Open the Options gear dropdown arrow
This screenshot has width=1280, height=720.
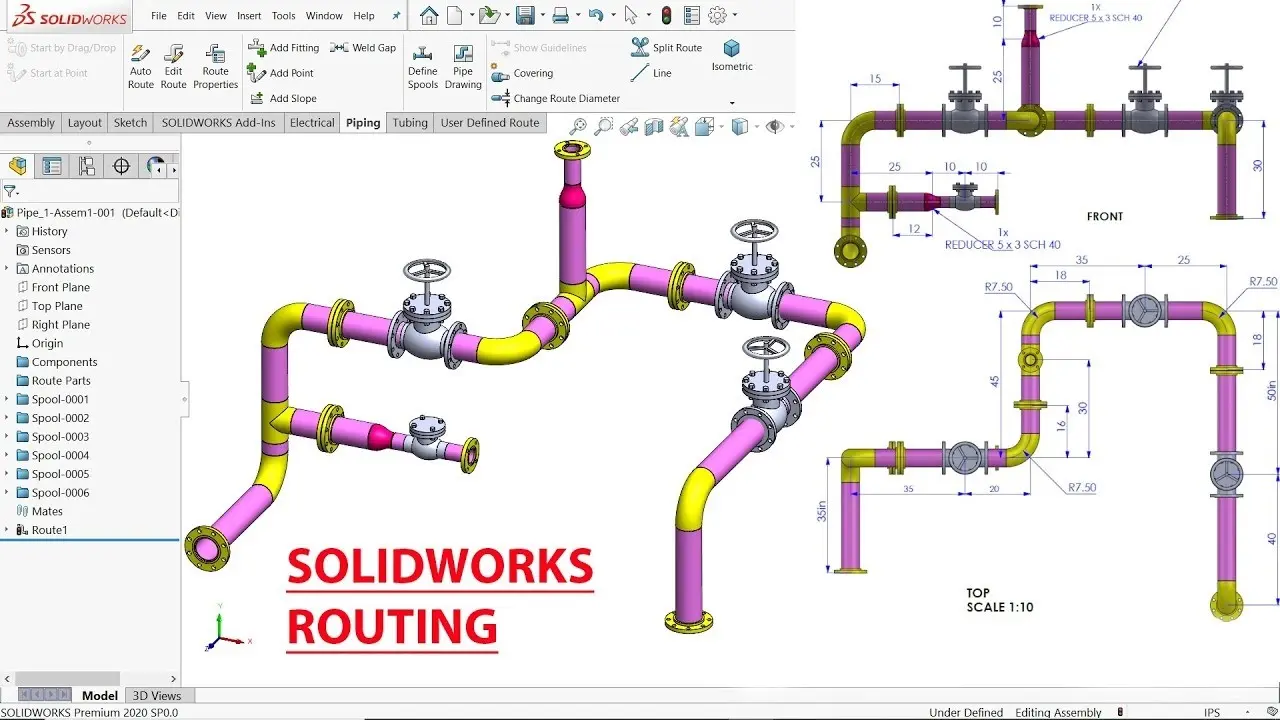point(735,16)
